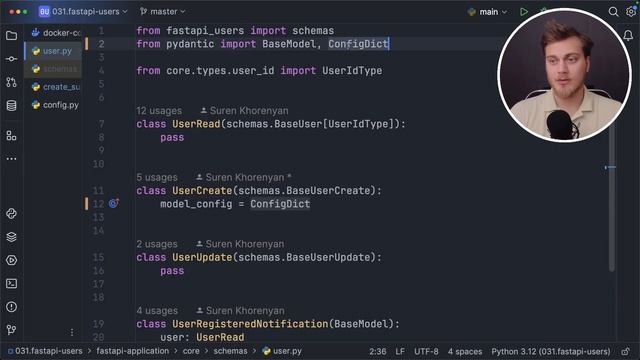Click the gutter override icon on line 12
The height and width of the screenshot is (360, 640).
[113, 203]
